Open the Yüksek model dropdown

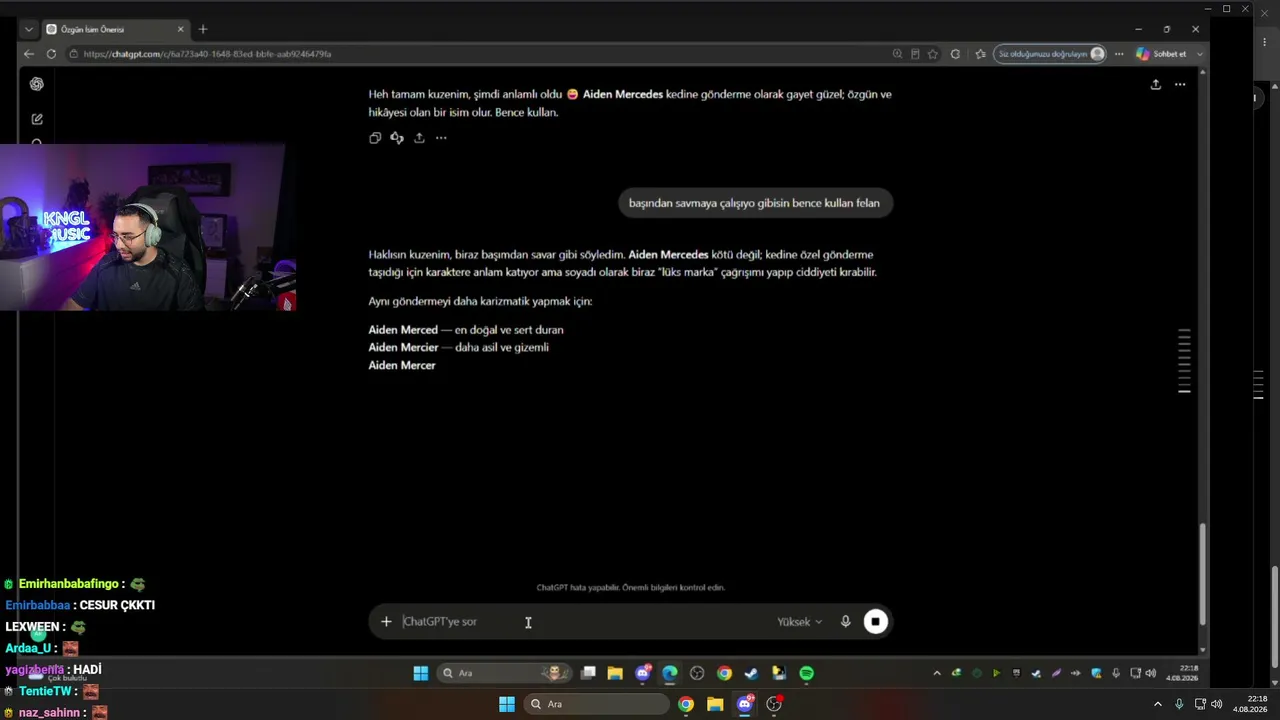(x=799, y=622)
